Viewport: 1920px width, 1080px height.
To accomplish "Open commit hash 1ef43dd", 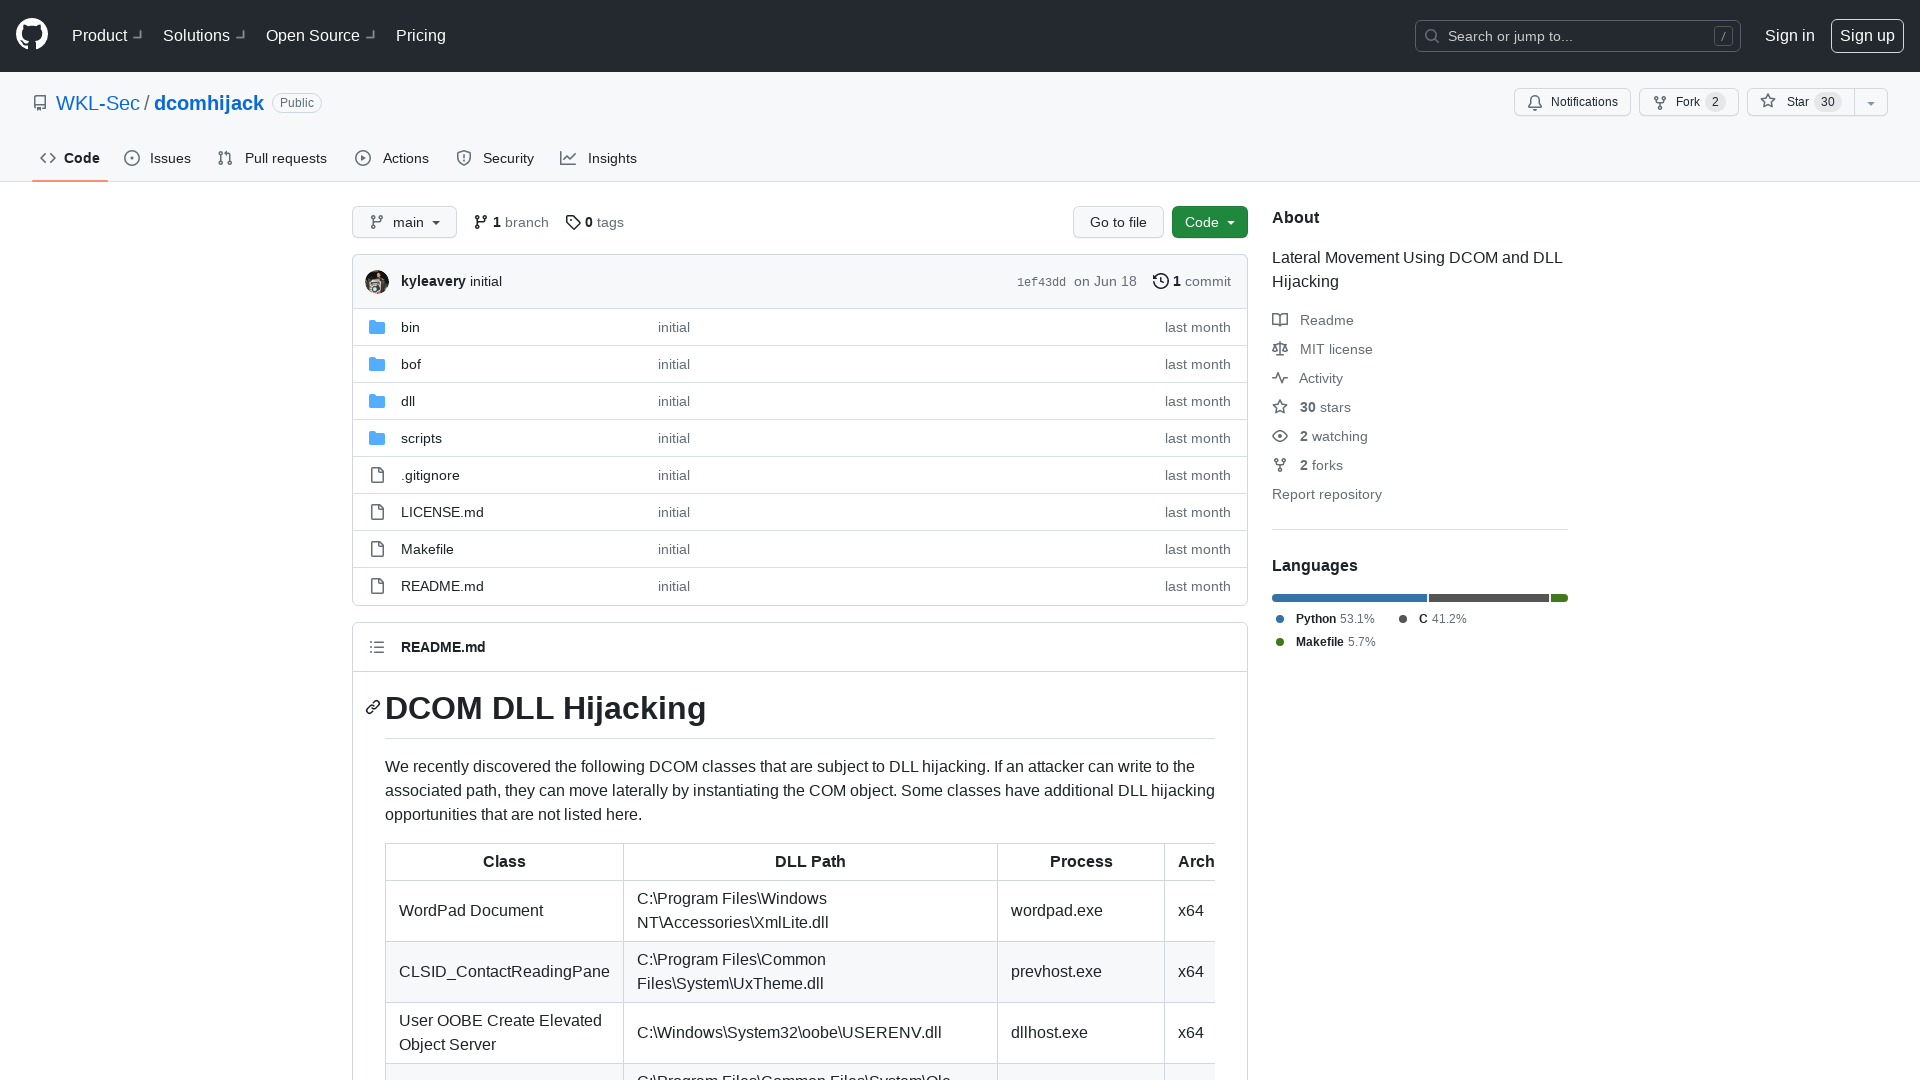I will point(1041,282).
